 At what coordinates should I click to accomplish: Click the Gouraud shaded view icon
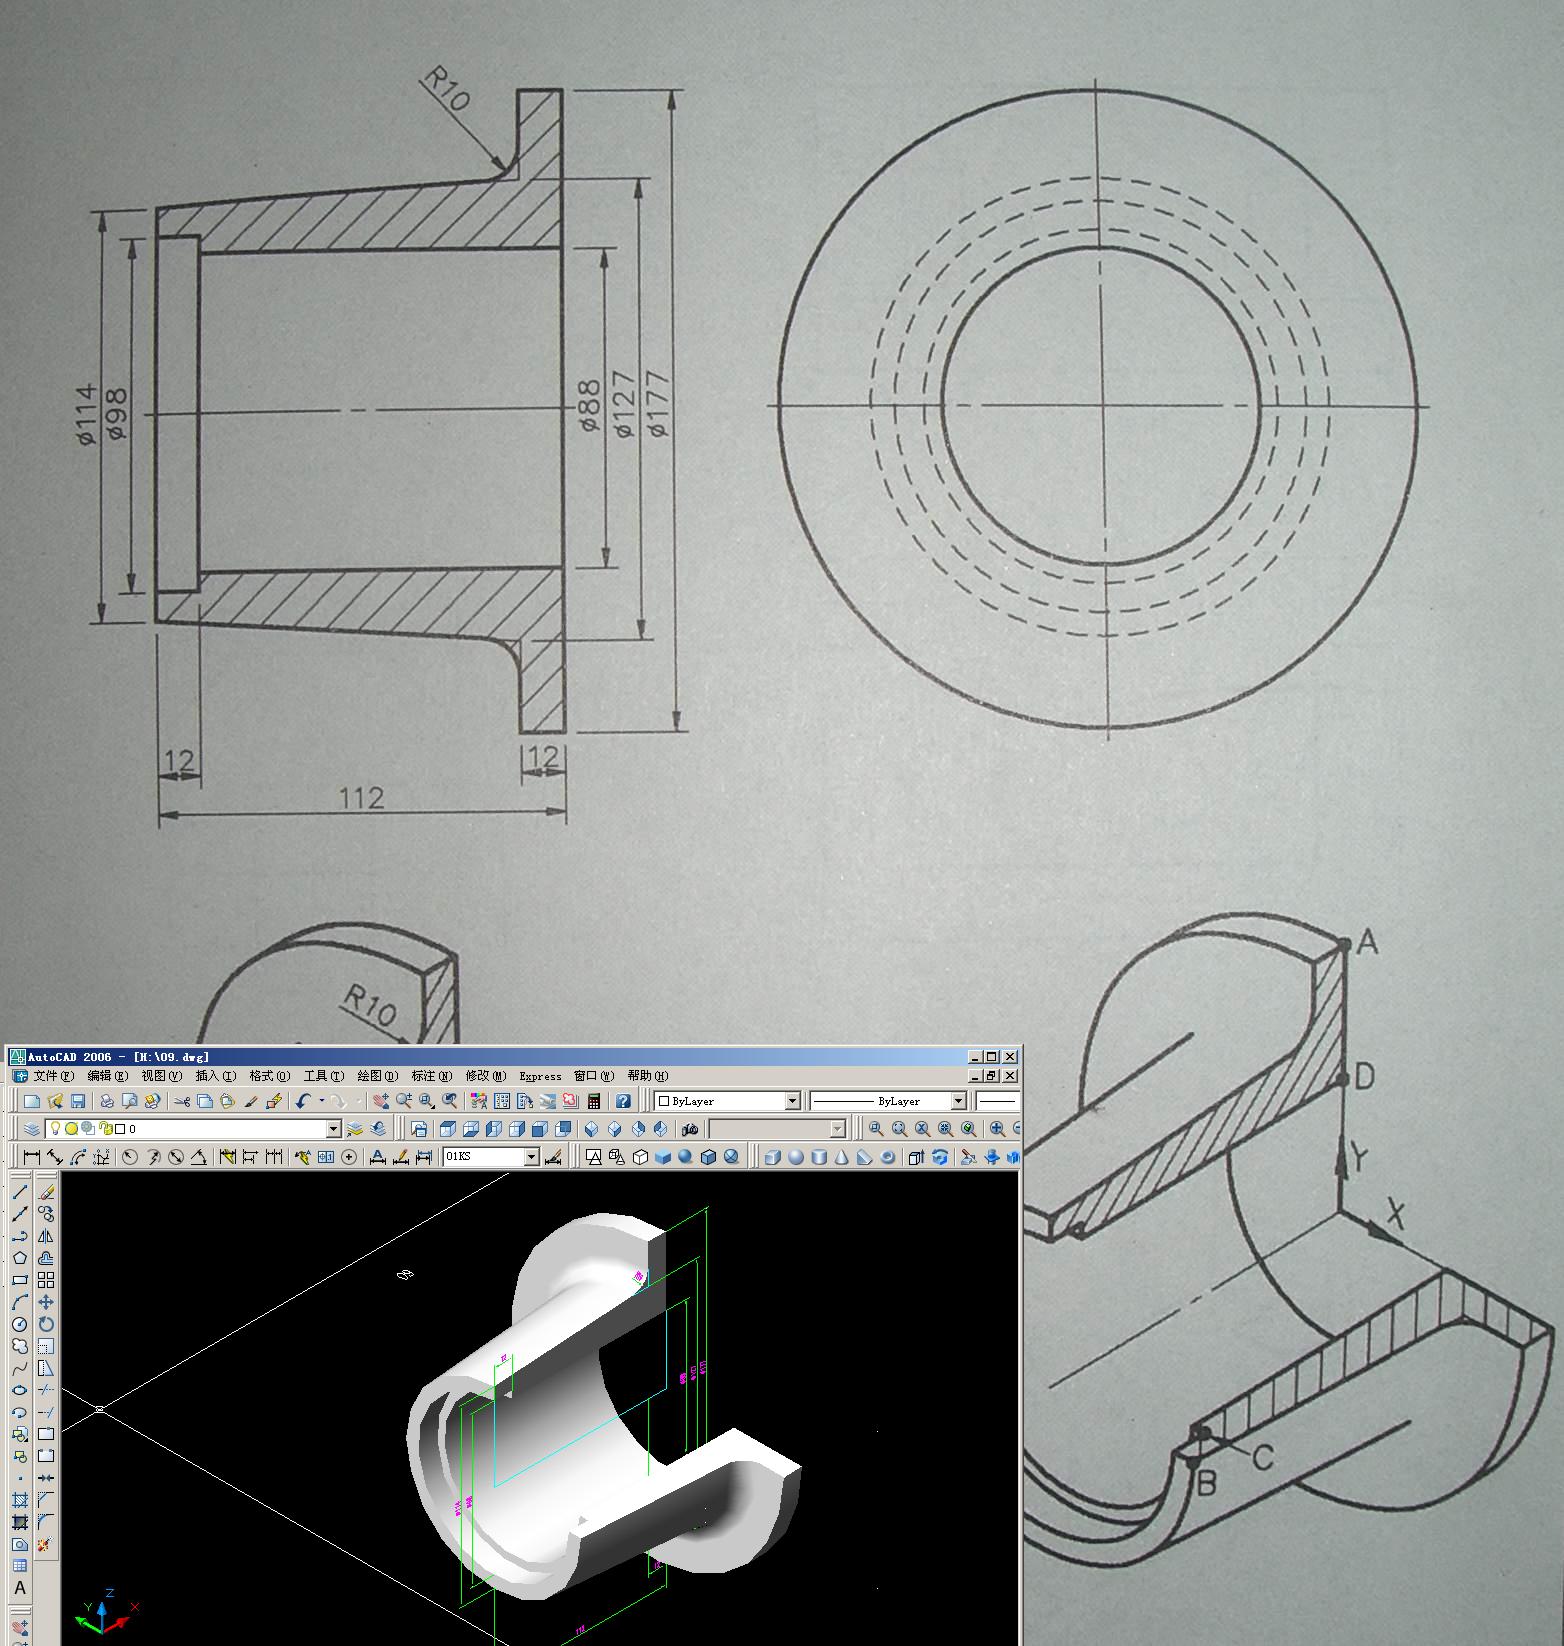[684, 1157]
